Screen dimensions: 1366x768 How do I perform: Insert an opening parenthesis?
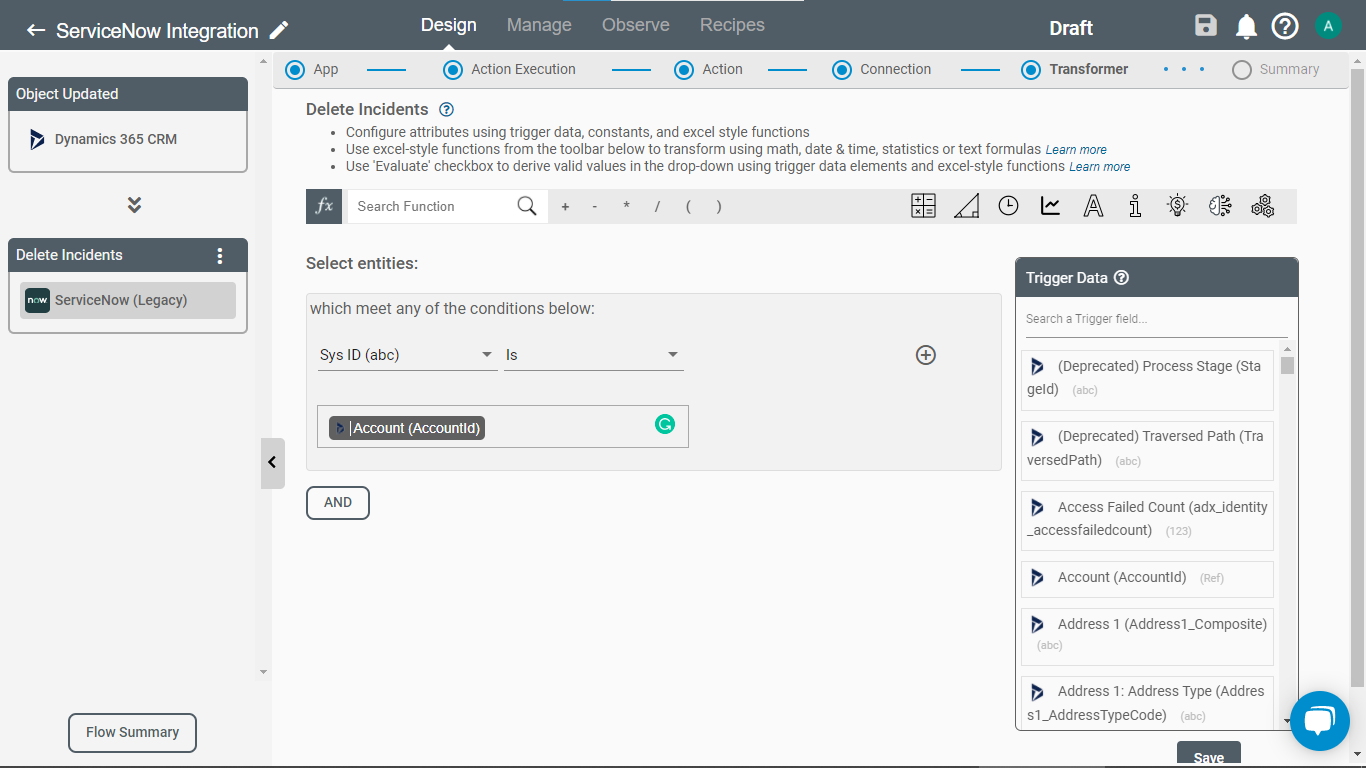click(x=688, y=207)
